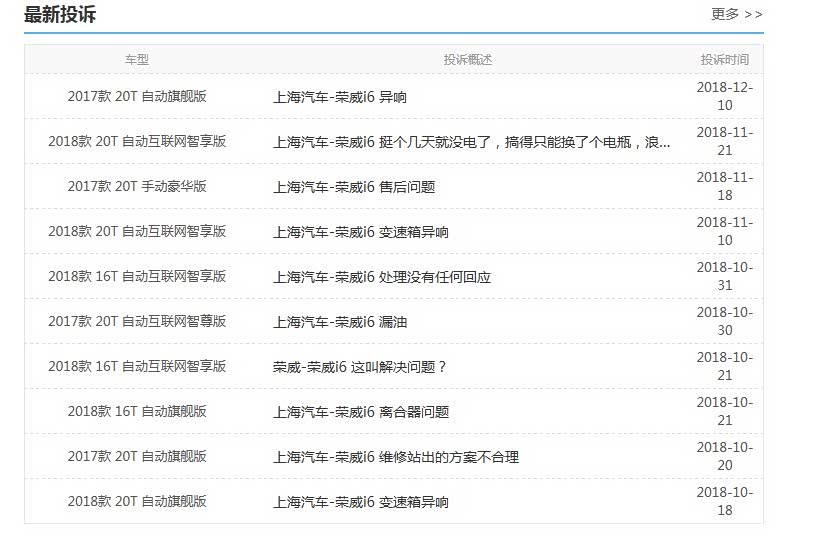Click the 投诉时间 column header
The image size is (813, 536).
(x=724, y=60)
